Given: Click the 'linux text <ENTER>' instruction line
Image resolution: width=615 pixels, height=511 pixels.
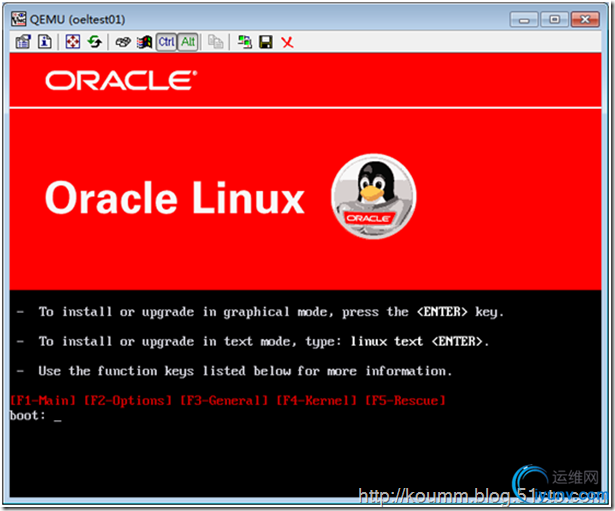Looking at the screenshot, I should pos(253,342).
